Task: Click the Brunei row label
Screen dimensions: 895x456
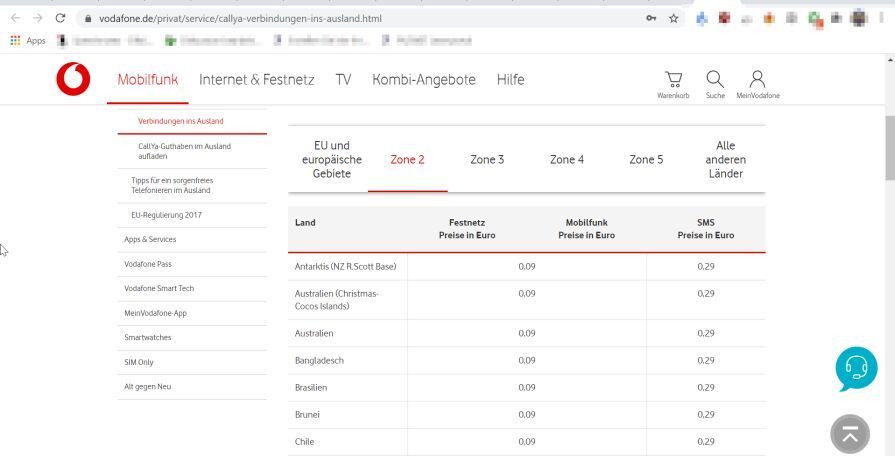Action: pos(307,415)
